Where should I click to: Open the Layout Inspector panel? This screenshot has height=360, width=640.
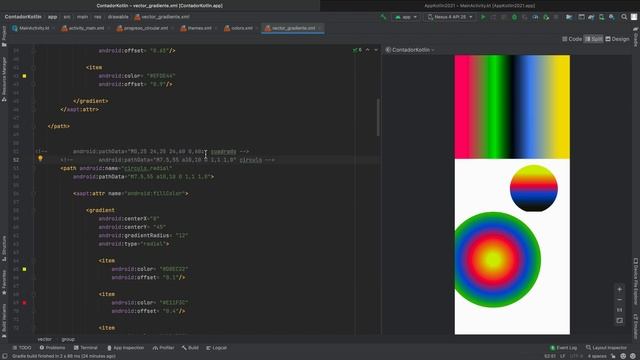[x=606, y=348]
